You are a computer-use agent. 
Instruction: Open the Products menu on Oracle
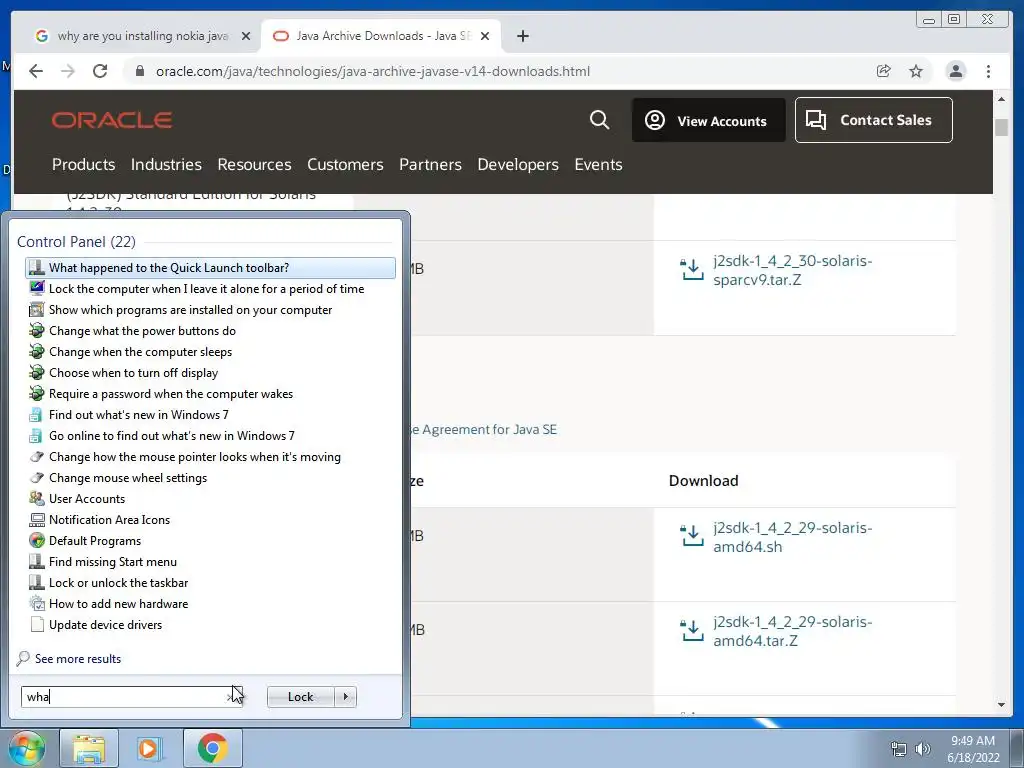coord(84,165)
